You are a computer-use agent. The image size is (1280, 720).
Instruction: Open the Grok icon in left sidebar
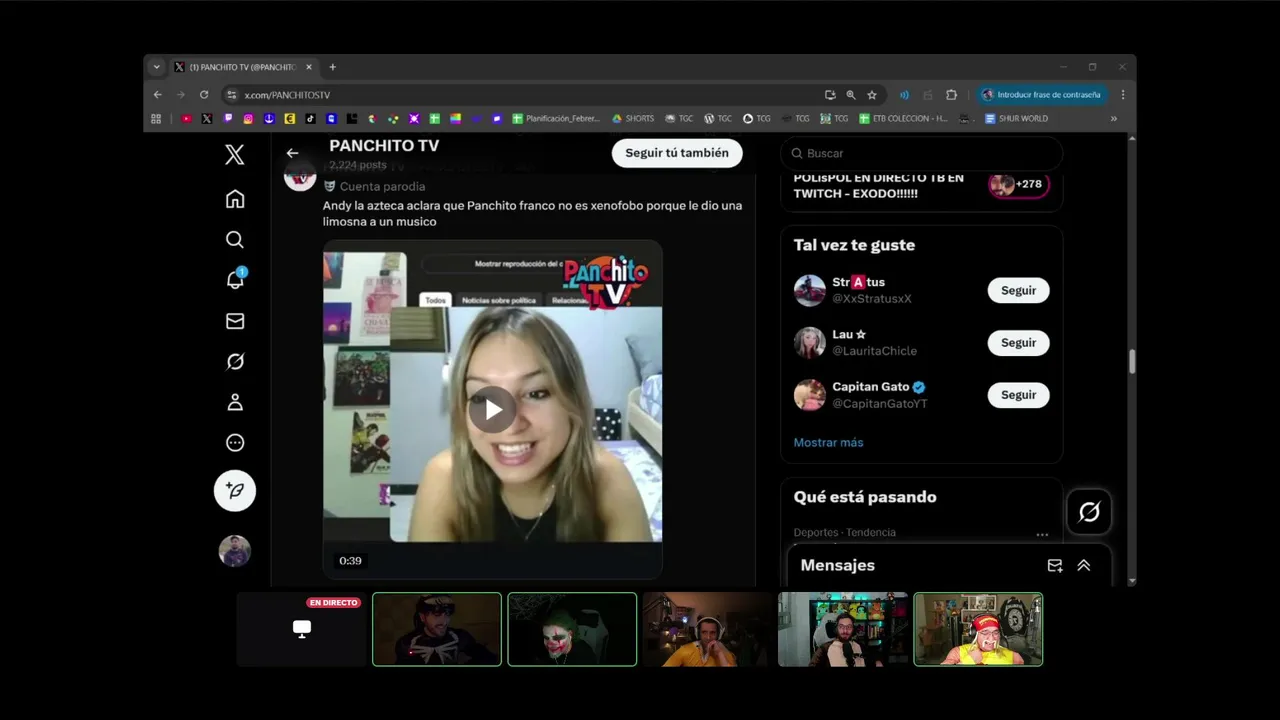234,361
